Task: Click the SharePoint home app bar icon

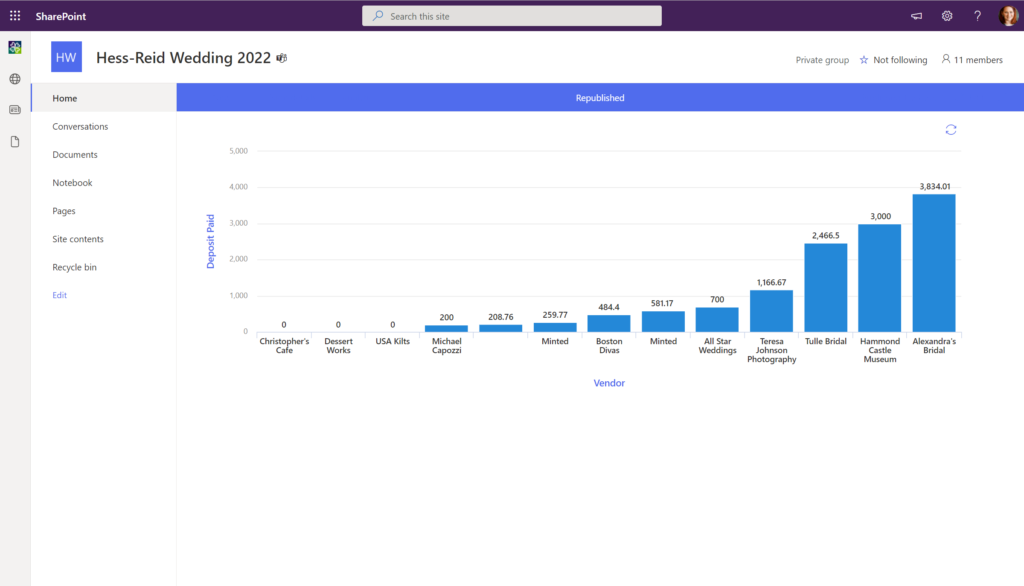Action: pyautogui.click(x=15, y=47)
